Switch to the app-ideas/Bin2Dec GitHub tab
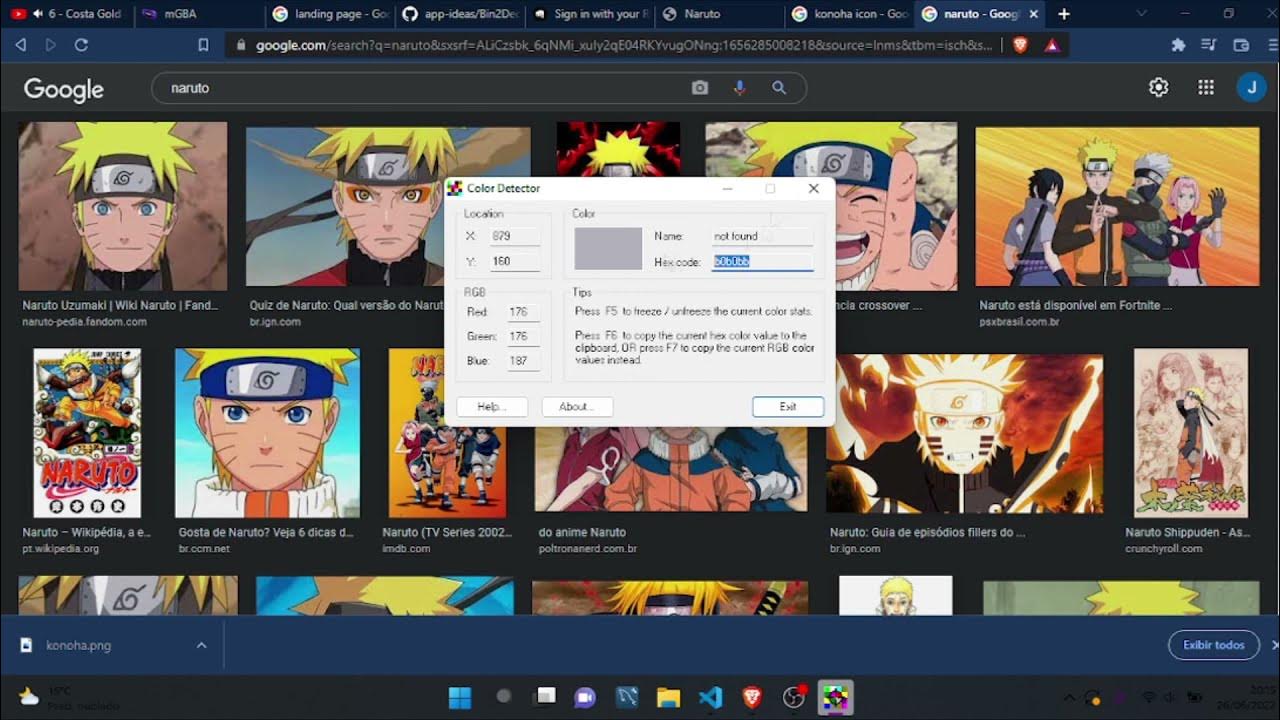This screenshot has width=1280, height=720. point(460,14)
